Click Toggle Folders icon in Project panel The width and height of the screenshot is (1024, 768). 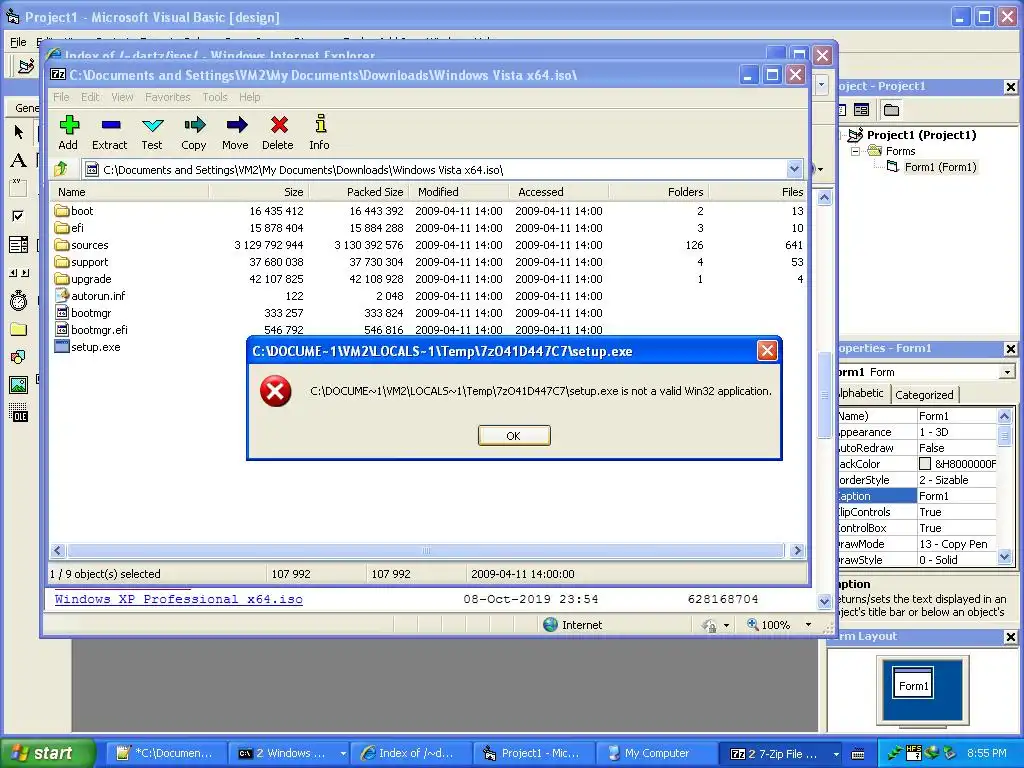pos(891,110)
